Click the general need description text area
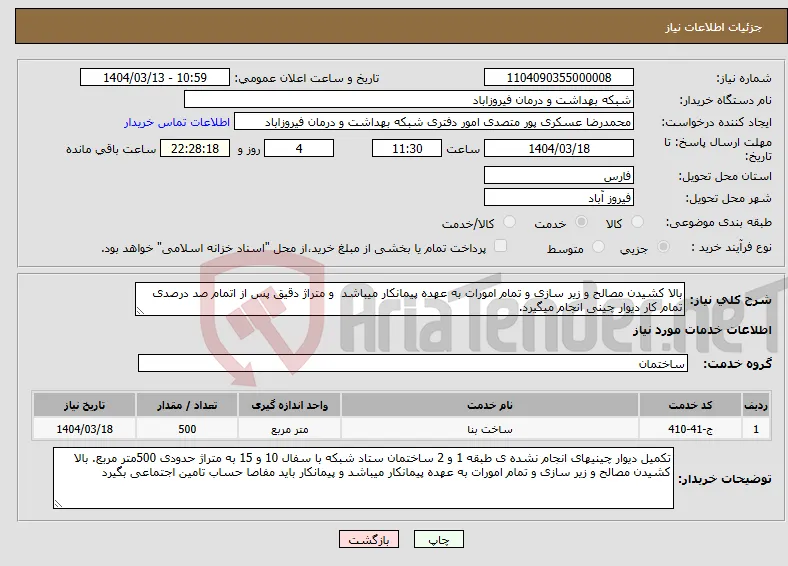This screenshot has height=566, width=788. click(x=410, y=299)
